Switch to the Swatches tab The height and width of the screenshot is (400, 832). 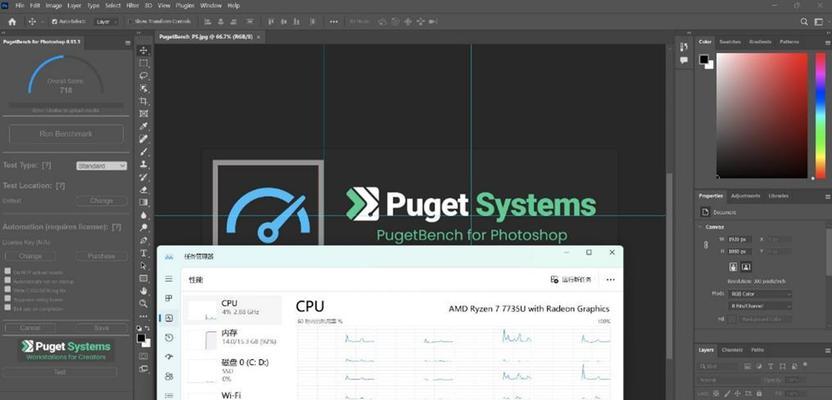[730, 42]
